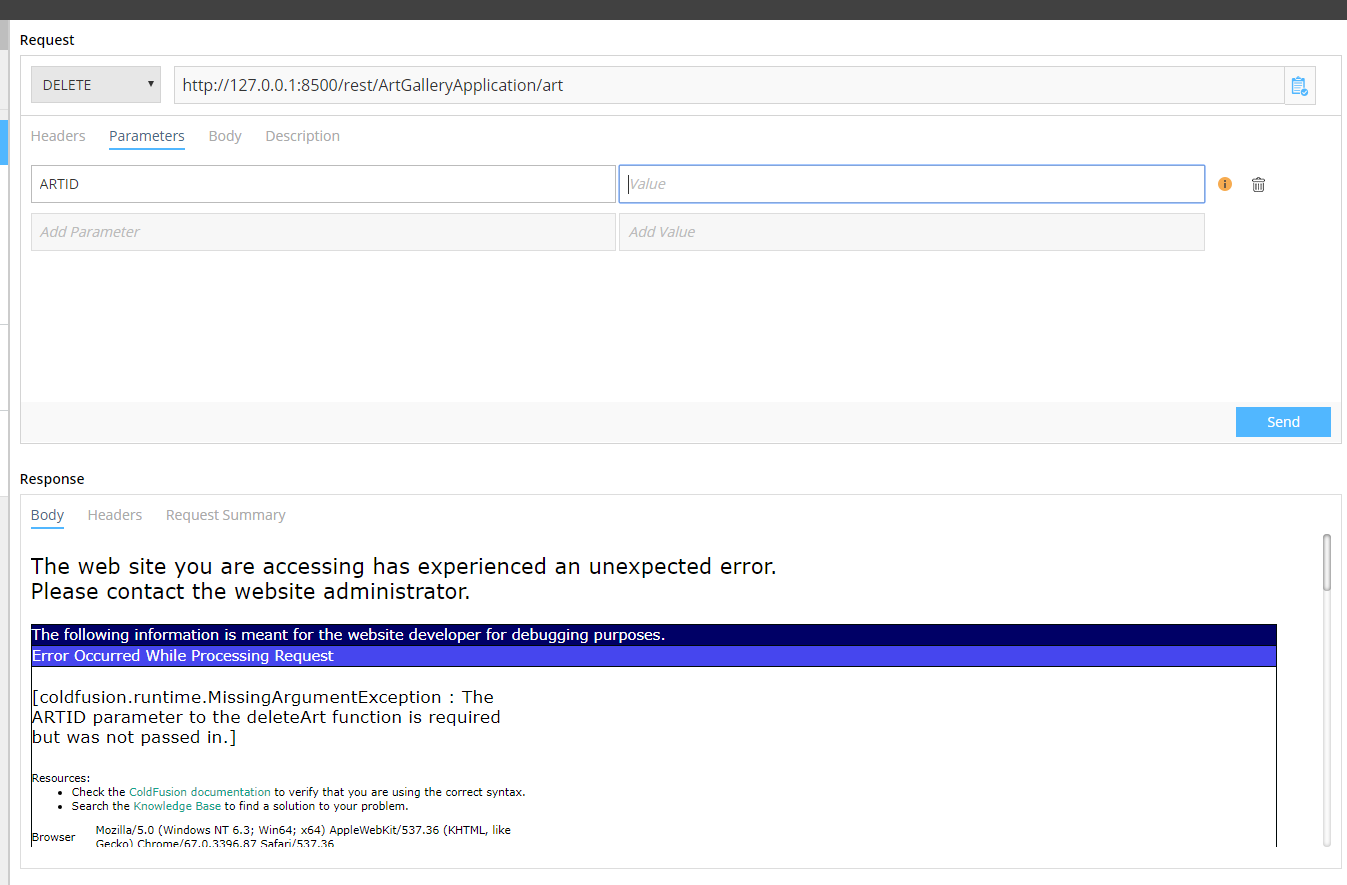Click the clipboard icon beside the URL field
1347x885 pixels.
coord(1299,86)
